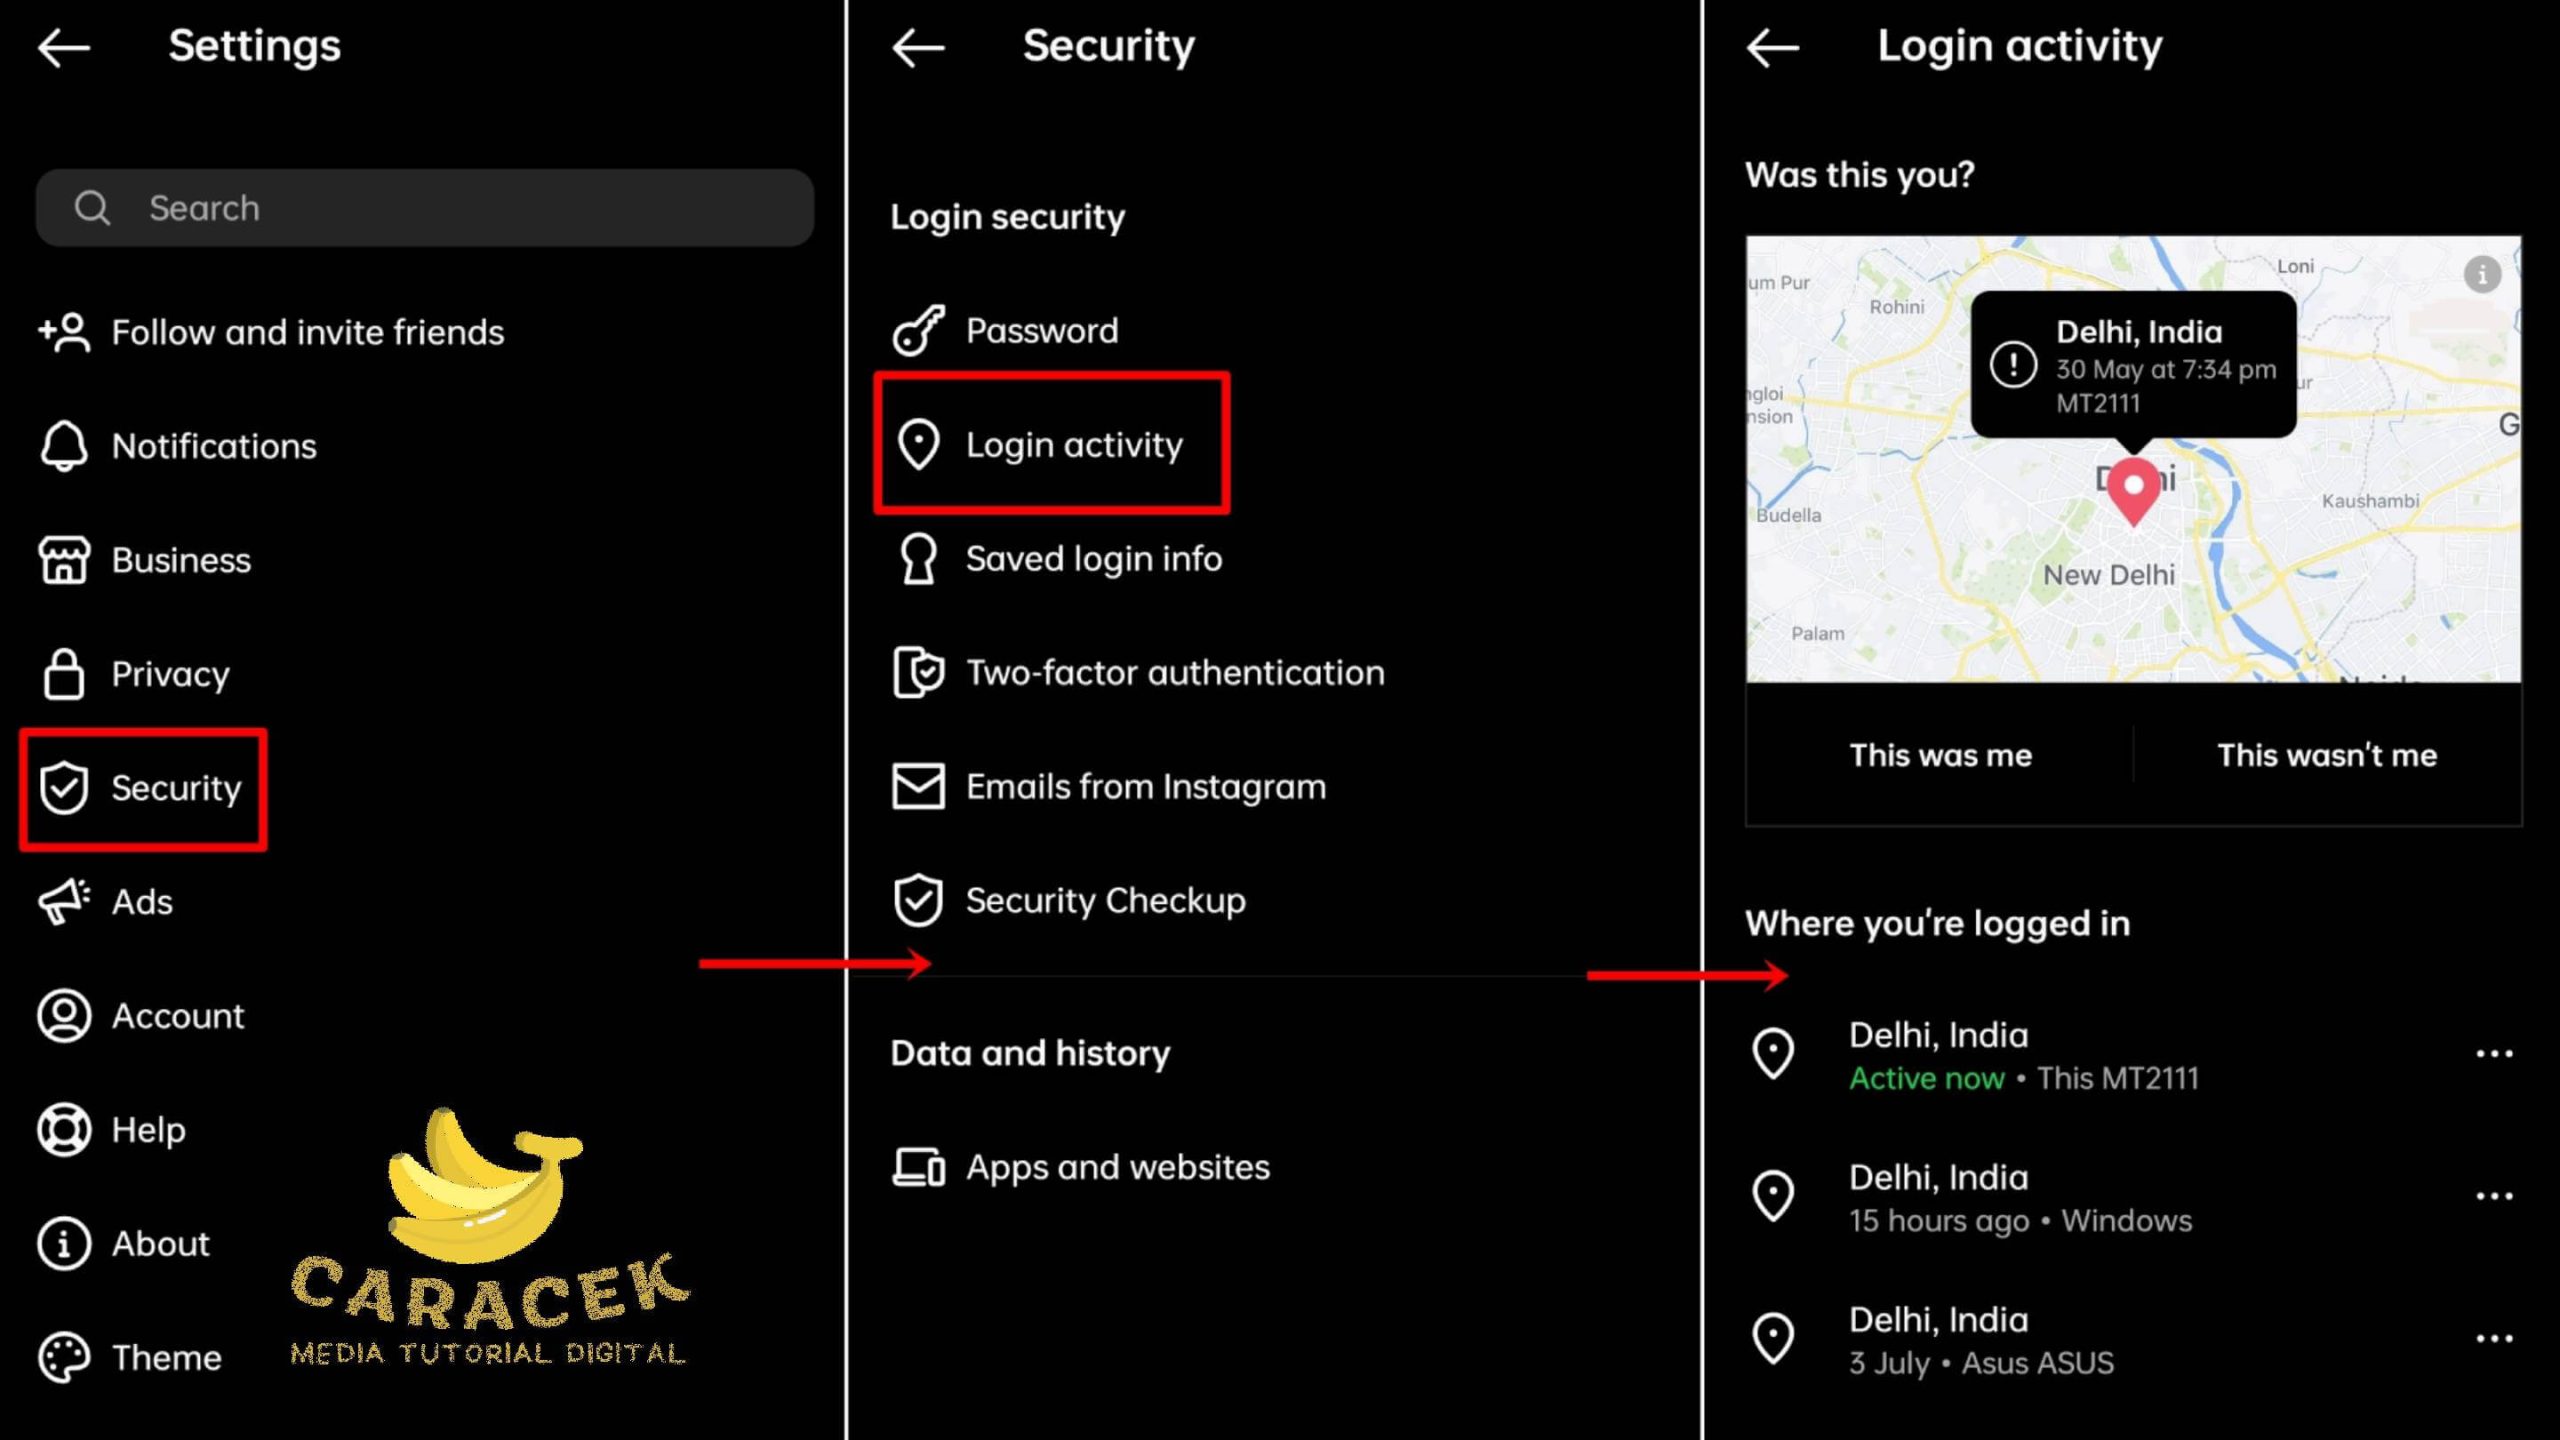Open three-dot menu for Windows session
Image resolution: width=2560 pixels, height=1440 pixels.
pos(2494,1196)
